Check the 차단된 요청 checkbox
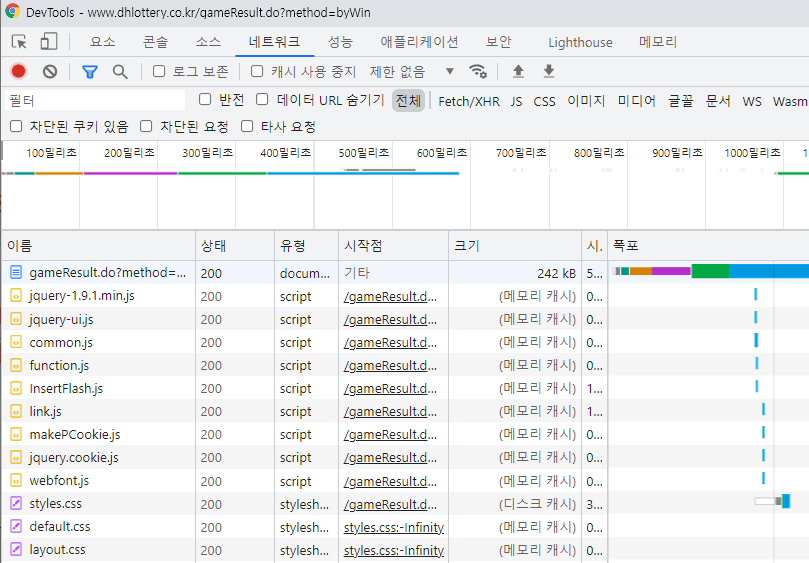 147,126
